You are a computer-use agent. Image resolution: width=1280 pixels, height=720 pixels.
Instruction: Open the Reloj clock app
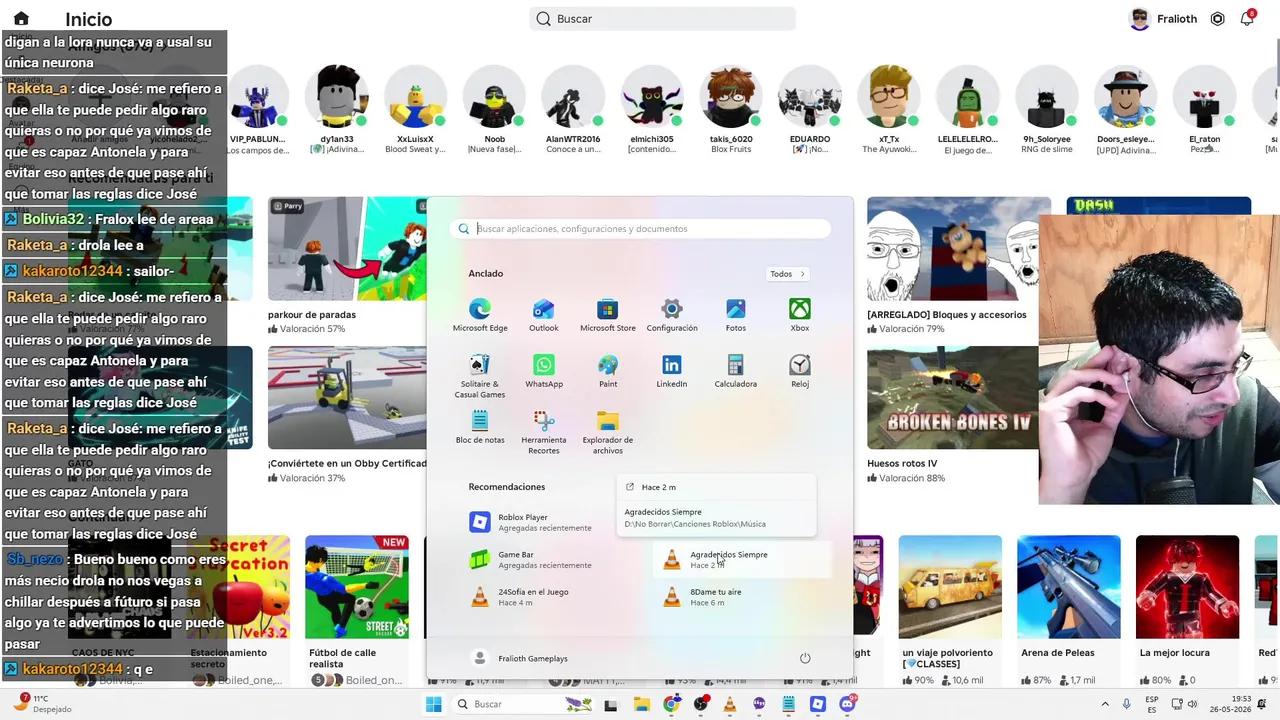(800, 370)
